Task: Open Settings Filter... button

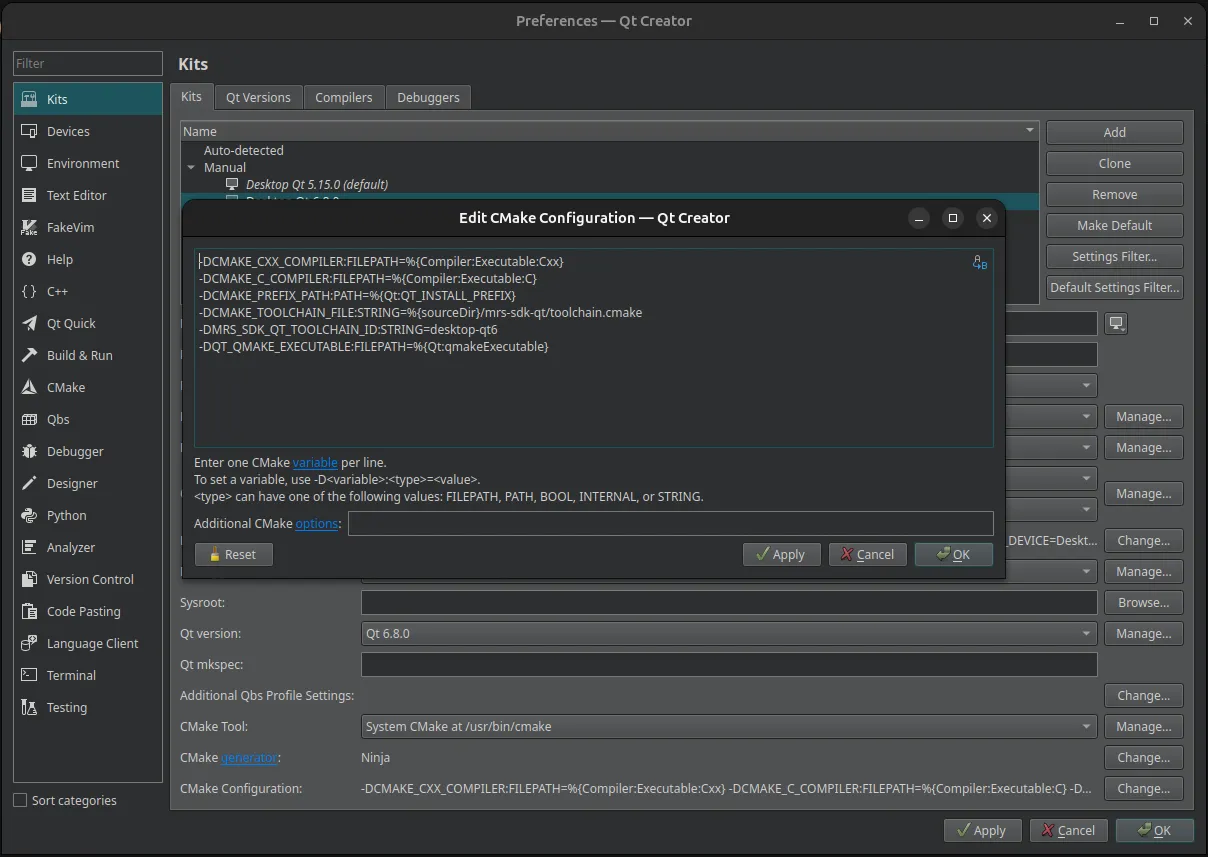Action: pyautogui.click(x=1115, y=256)
